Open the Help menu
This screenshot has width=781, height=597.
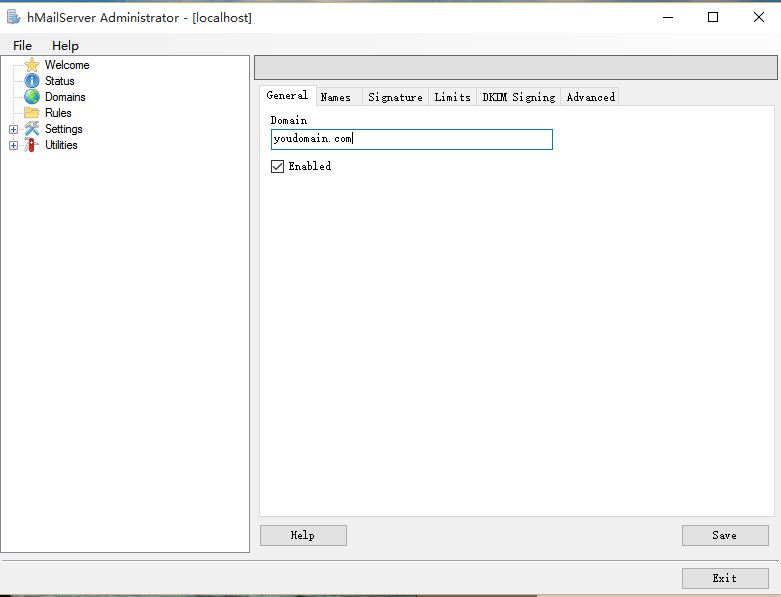pyautogui.click(x=65, y=45)
